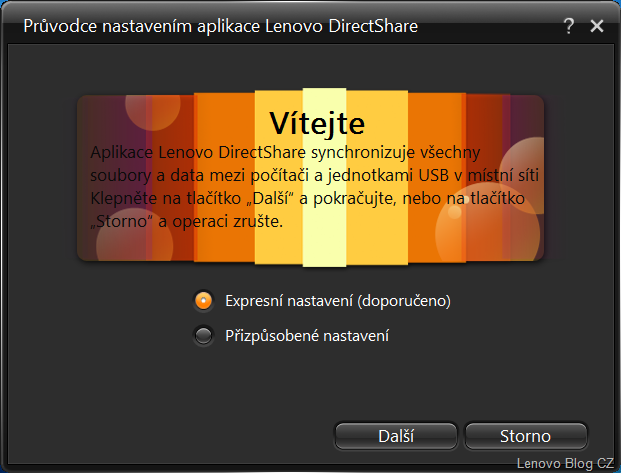Cancel setup with the Storno button

point(526,436)
